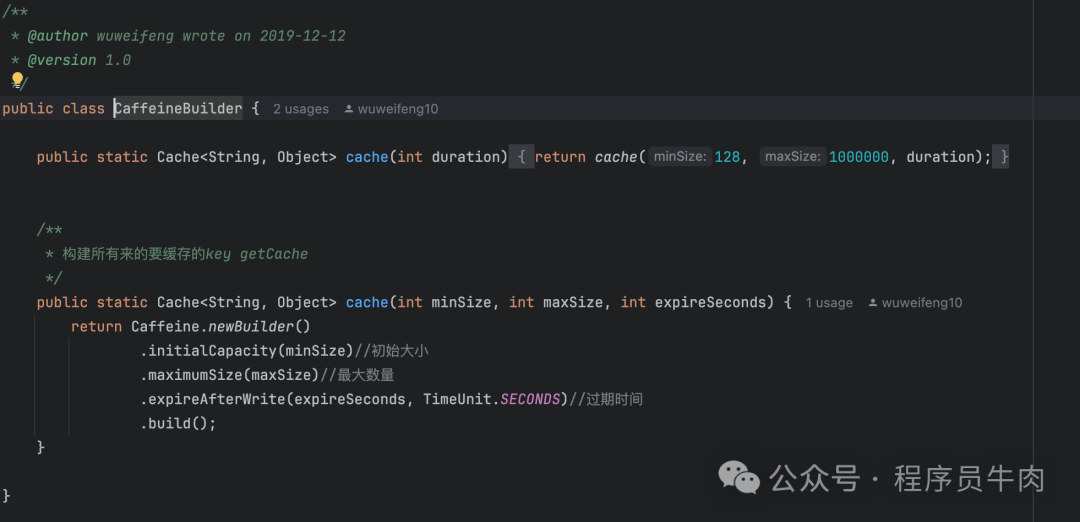
Task: Click the comment '最大数量'
Action: click(357, 375)
